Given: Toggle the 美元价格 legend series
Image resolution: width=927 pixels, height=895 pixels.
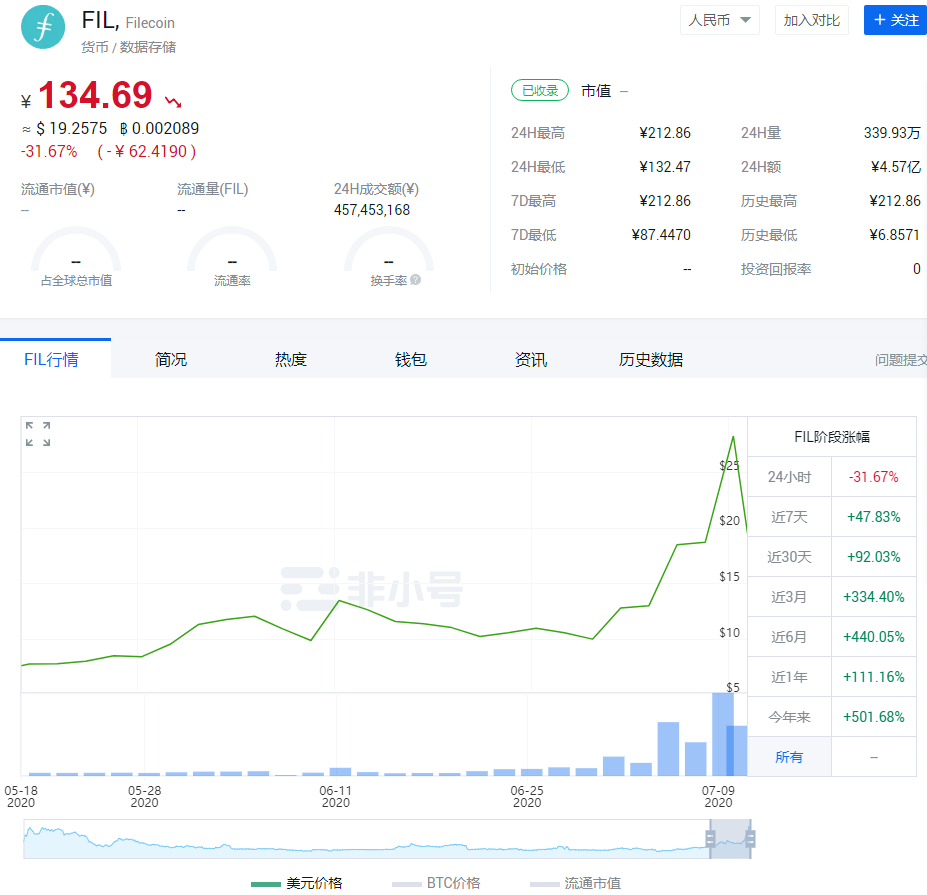Looking at the screenshot, I should coord(297,883).
